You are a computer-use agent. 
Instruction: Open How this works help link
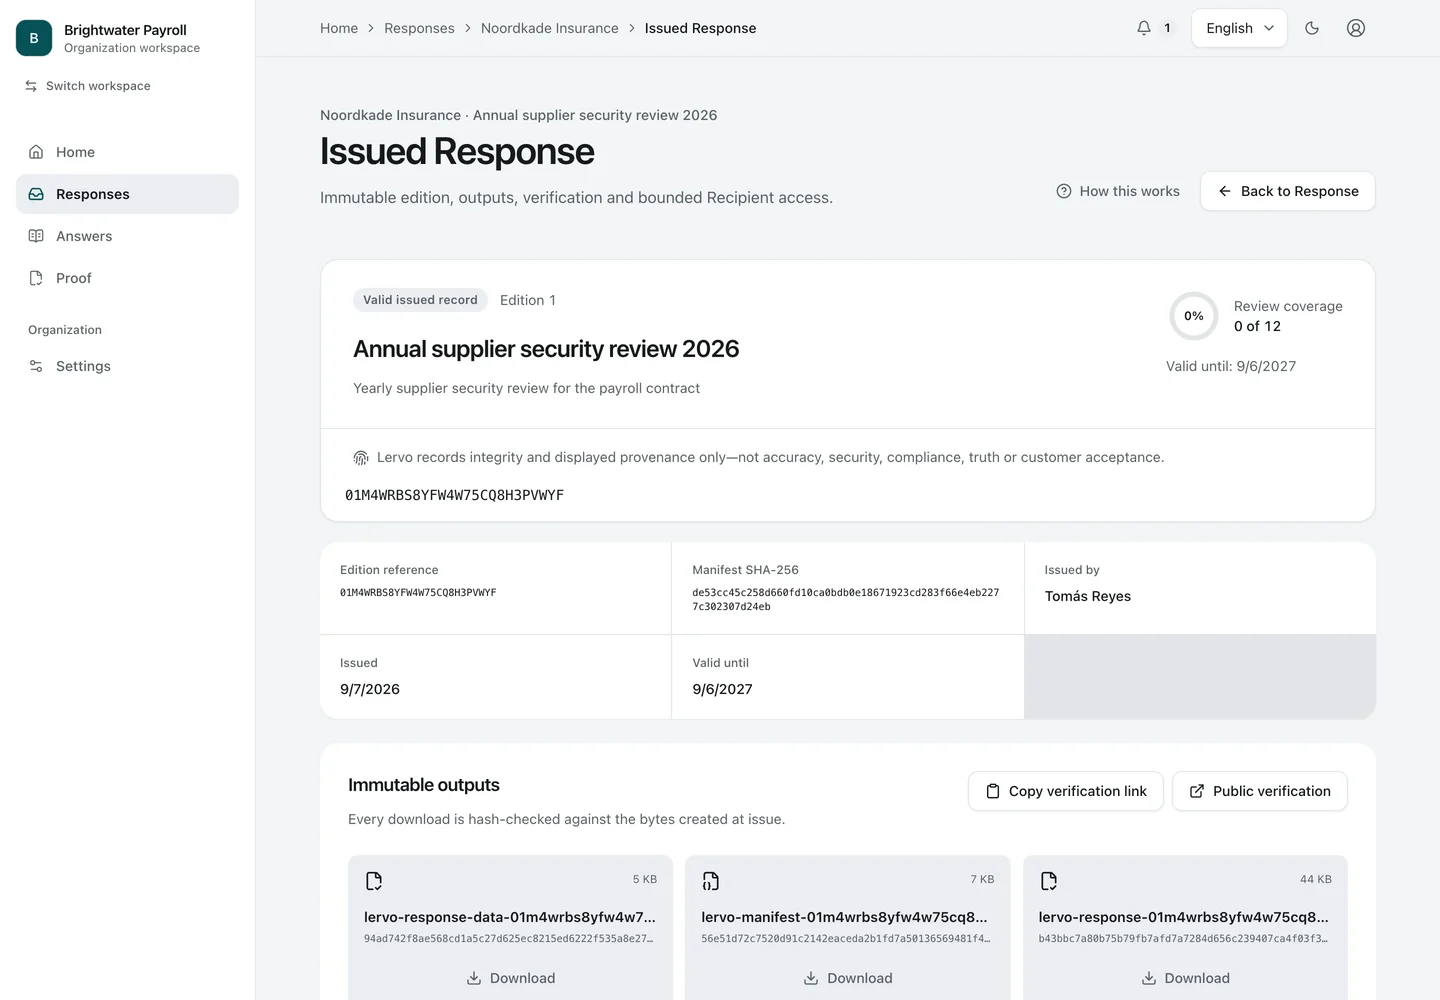1118,191
